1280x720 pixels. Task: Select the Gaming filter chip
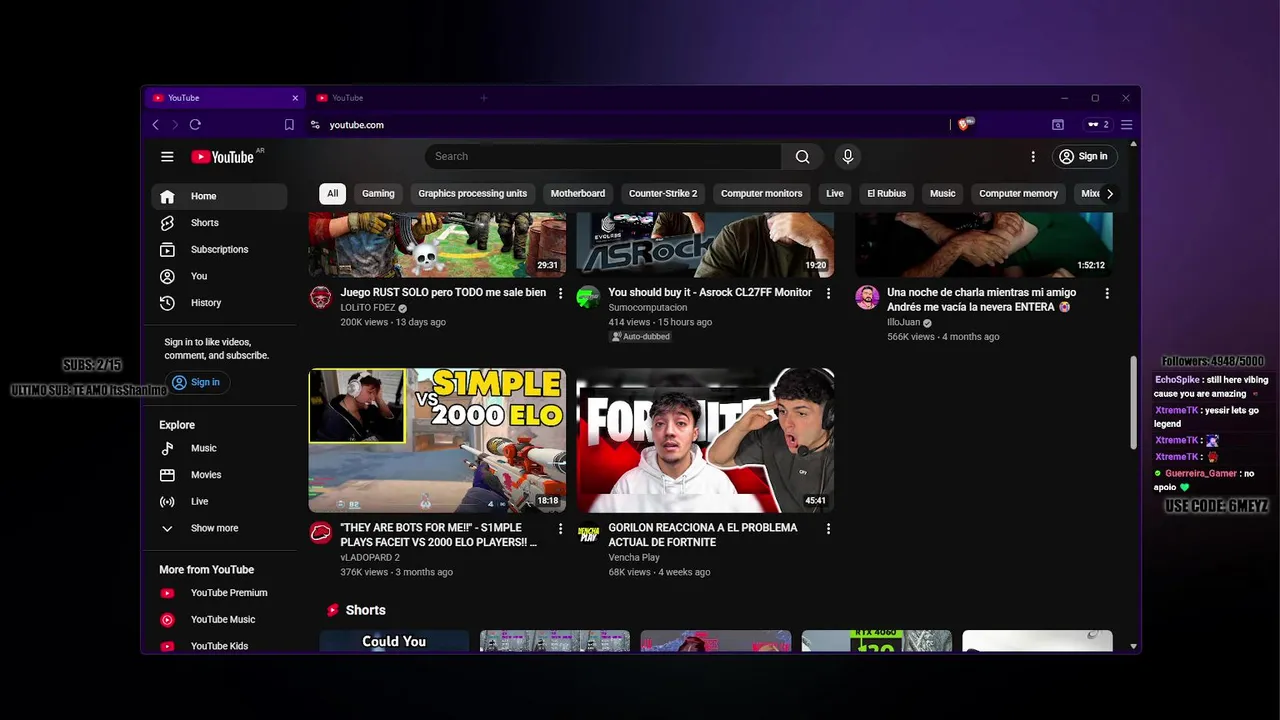pyautogui.click(x=378, y=194)
